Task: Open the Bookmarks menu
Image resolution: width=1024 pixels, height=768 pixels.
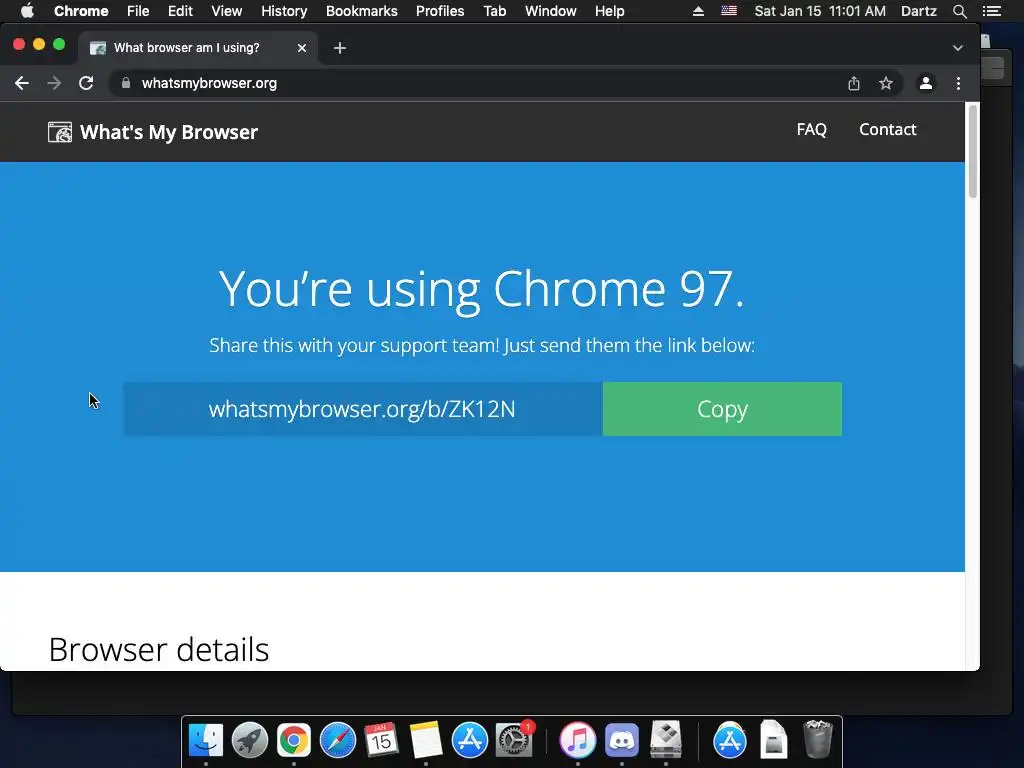Action: 362,11
